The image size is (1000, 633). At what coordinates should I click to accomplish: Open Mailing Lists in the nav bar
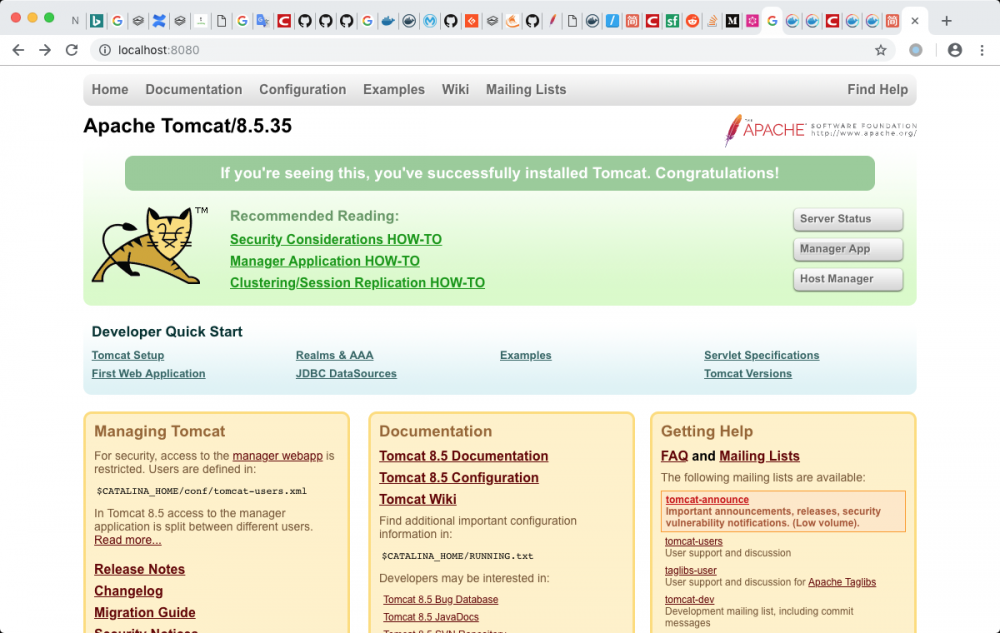point(526,89)
